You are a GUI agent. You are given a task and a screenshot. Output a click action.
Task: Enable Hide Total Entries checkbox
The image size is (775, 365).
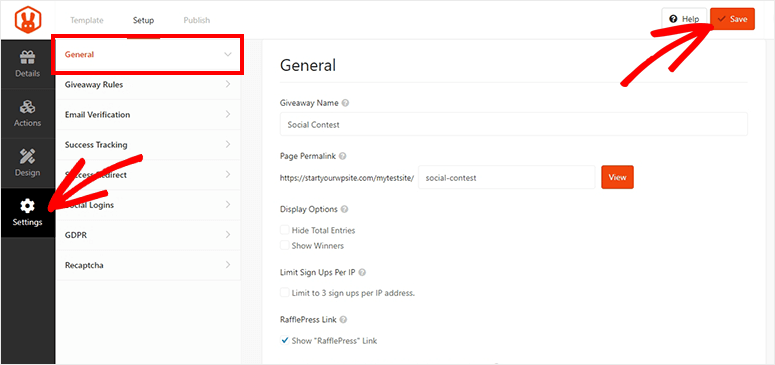[285, 230]
